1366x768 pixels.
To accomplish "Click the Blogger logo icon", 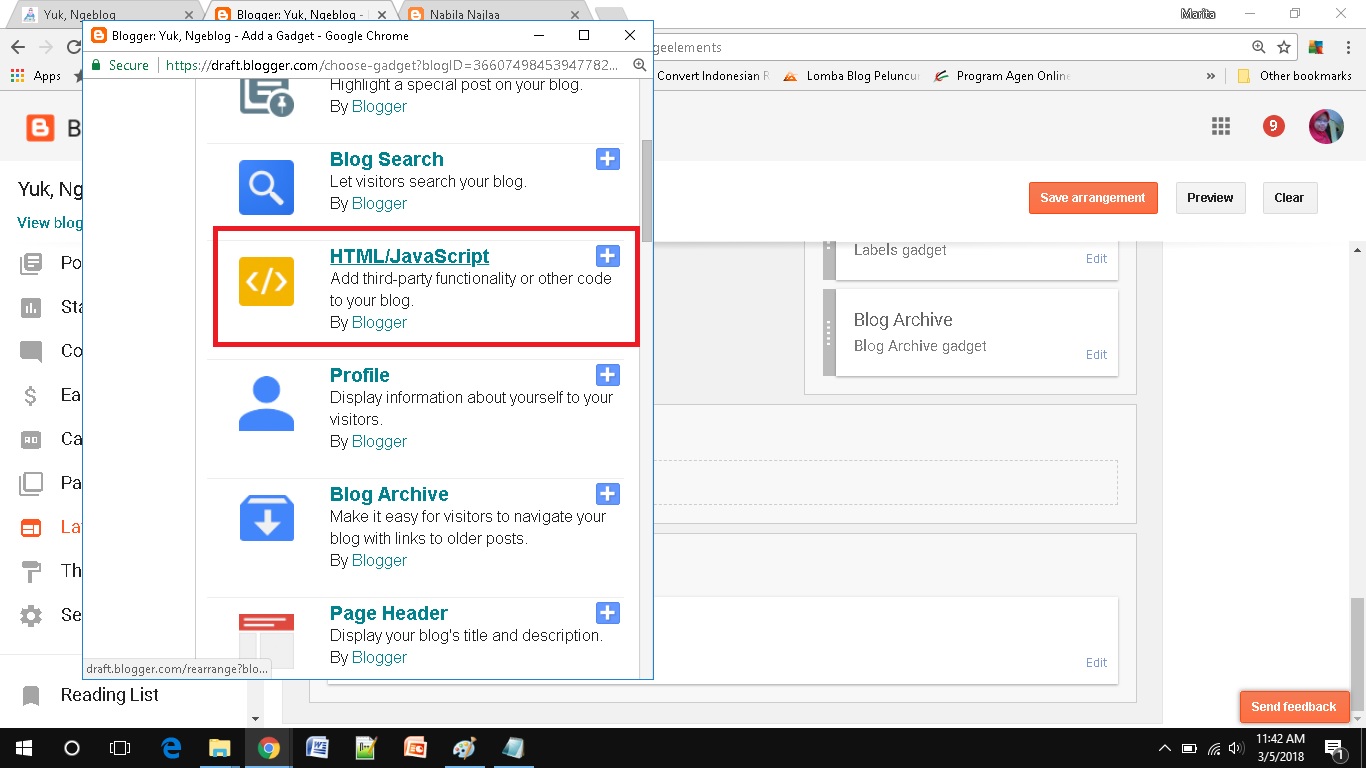I will [x=40, y=127].
